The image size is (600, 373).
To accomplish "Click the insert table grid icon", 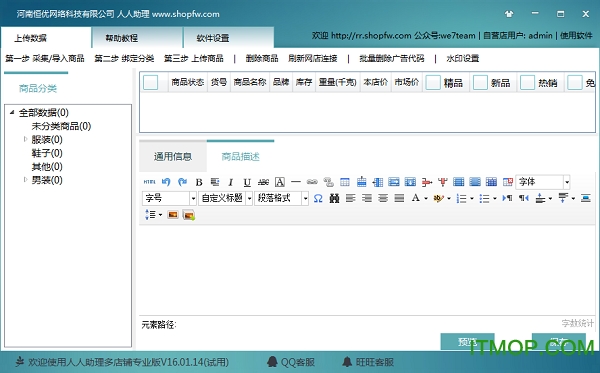I will pos(345,182).
